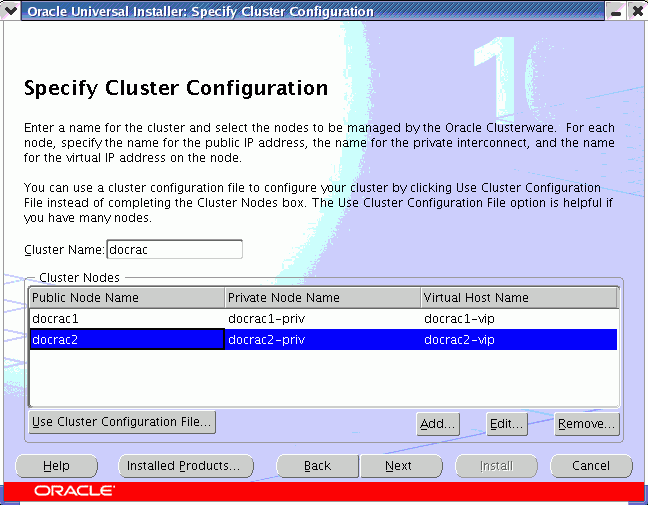Viewport: 648px width, 505px height.
Task: Select the docrac1-vip virtual host cell
Action: (x=518, y=319)
